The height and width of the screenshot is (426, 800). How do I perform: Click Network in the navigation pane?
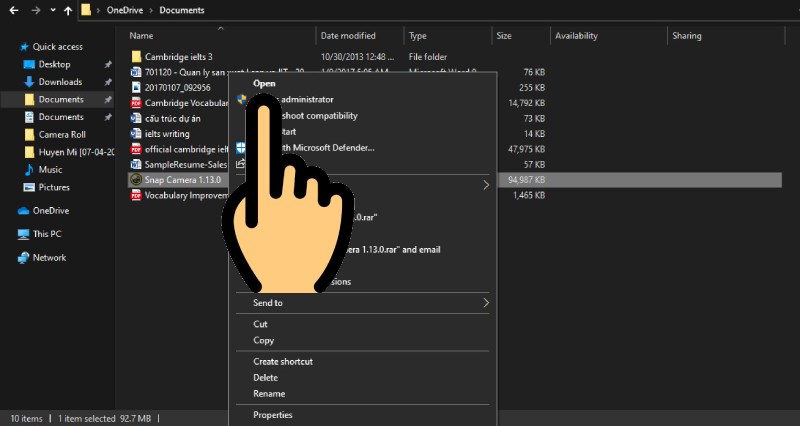point(49,258)
